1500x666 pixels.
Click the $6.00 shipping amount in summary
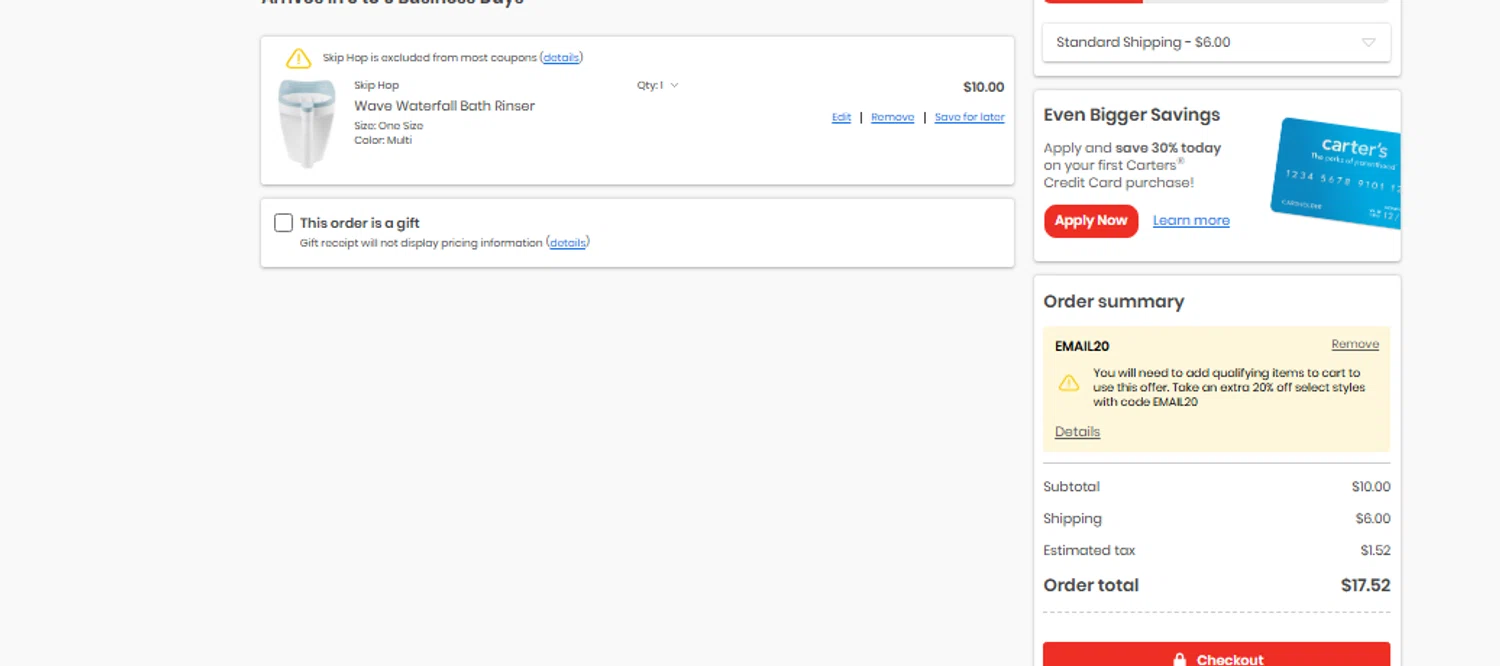click(x=1373, y=519)
